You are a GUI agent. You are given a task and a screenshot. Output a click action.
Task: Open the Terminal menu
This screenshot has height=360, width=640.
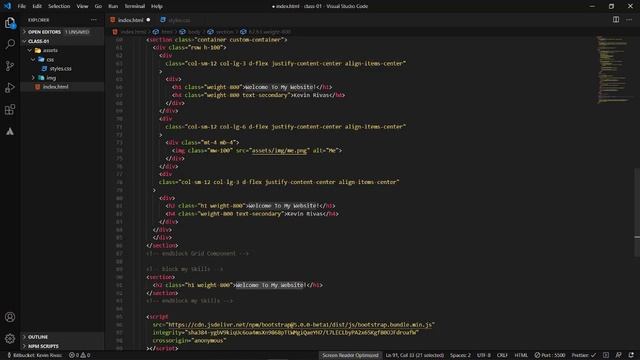click(x=135, y=6)
